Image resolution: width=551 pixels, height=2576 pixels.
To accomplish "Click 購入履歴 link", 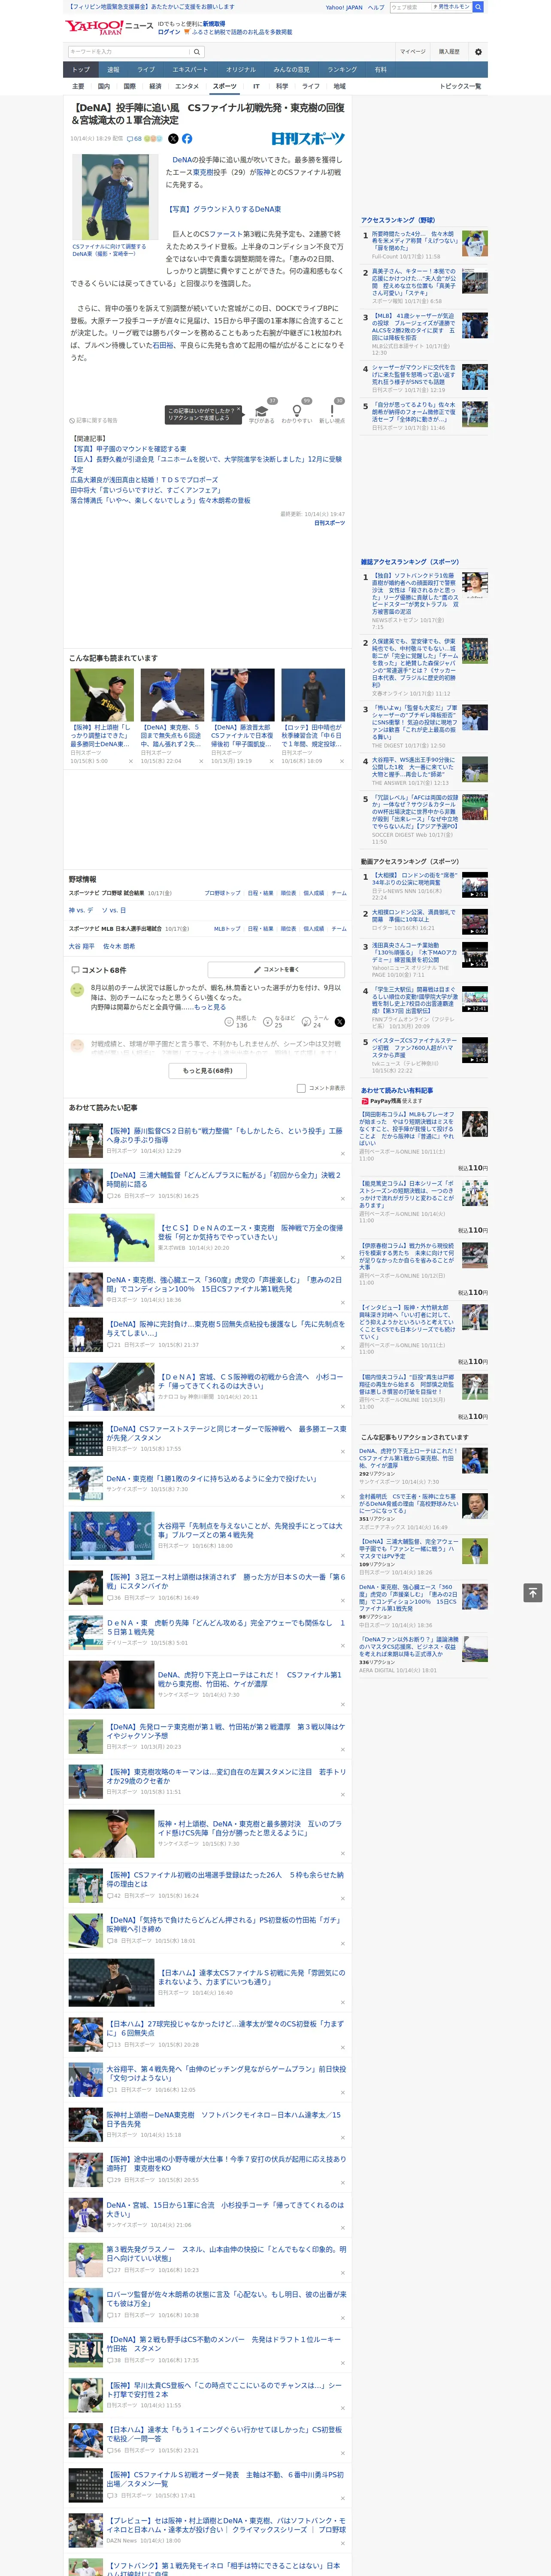I will point(449,52).
